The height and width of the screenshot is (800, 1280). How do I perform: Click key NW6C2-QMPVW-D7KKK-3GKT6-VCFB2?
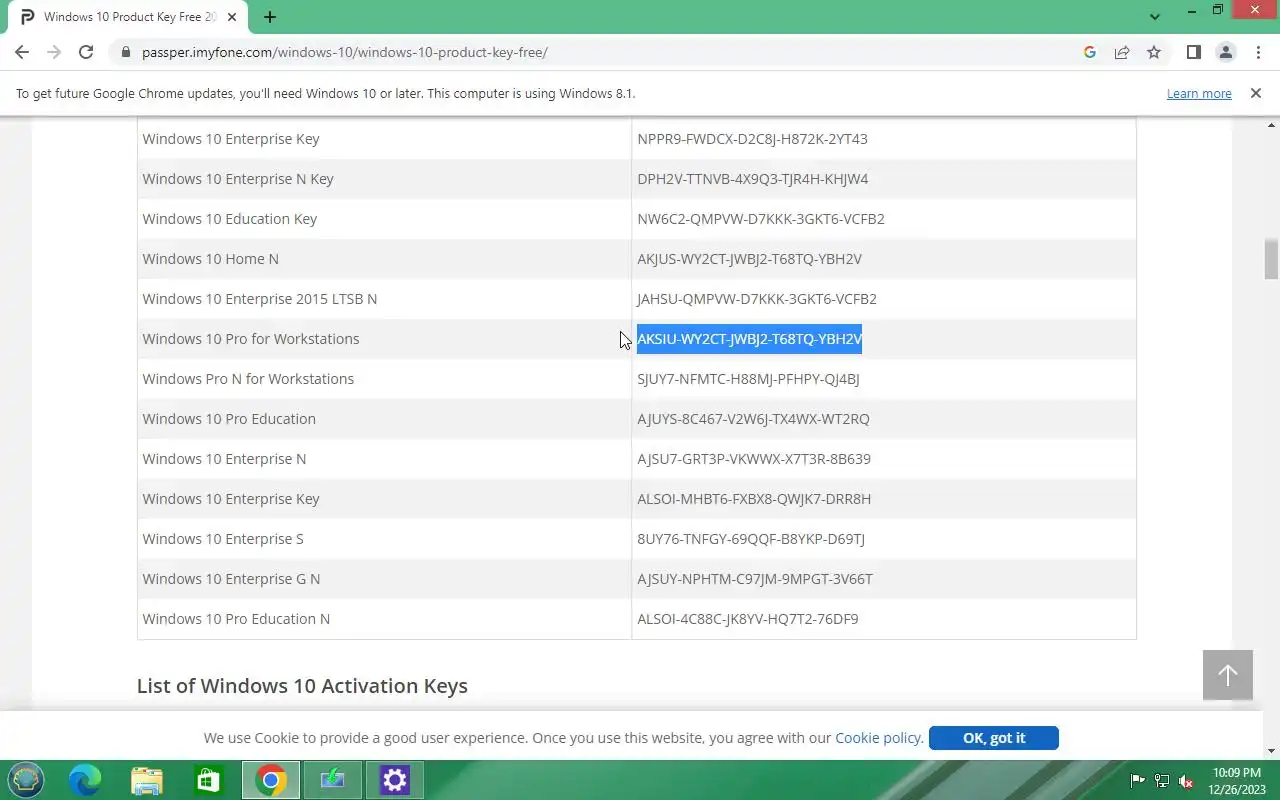[761, 219]
